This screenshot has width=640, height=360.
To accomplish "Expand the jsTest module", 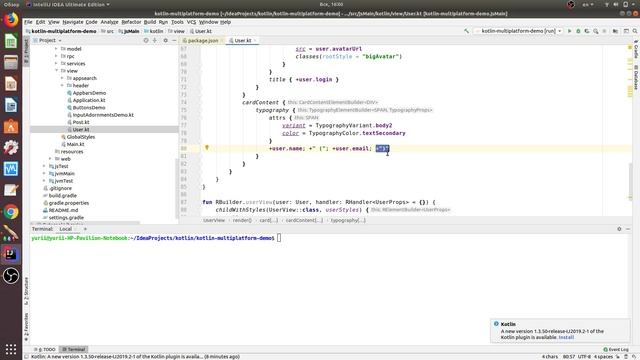I will click(x=44, y=167).
